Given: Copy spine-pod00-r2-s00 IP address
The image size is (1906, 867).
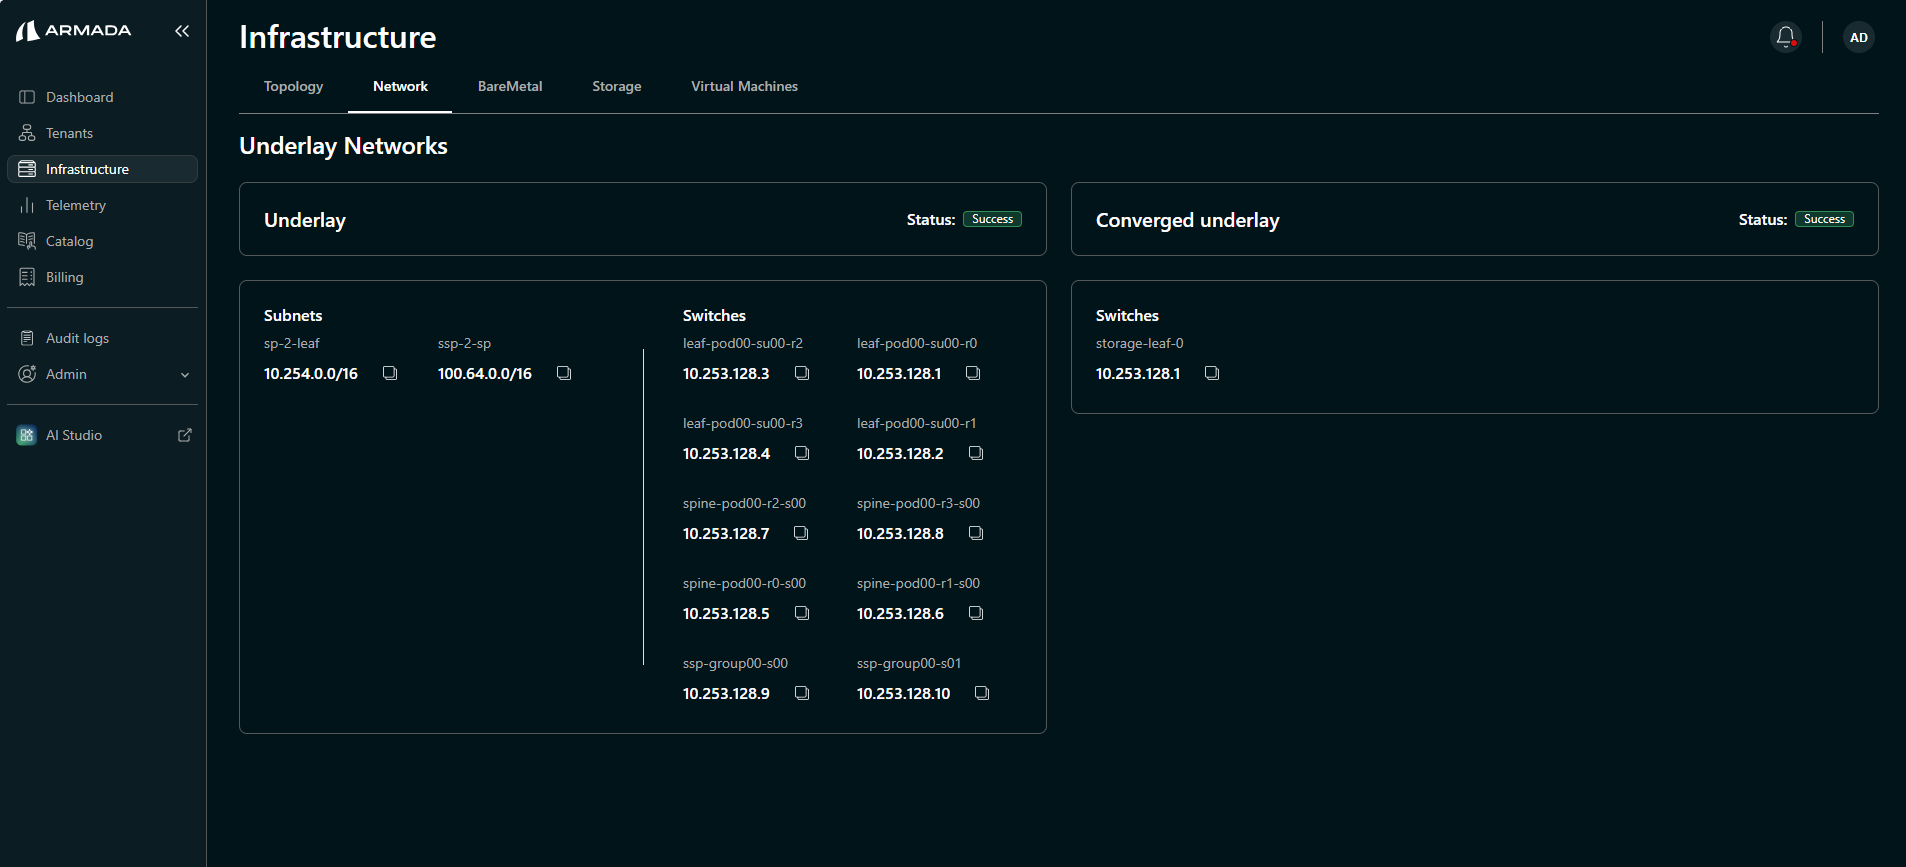Looking at the screenshot, I should tap(801, 533).
